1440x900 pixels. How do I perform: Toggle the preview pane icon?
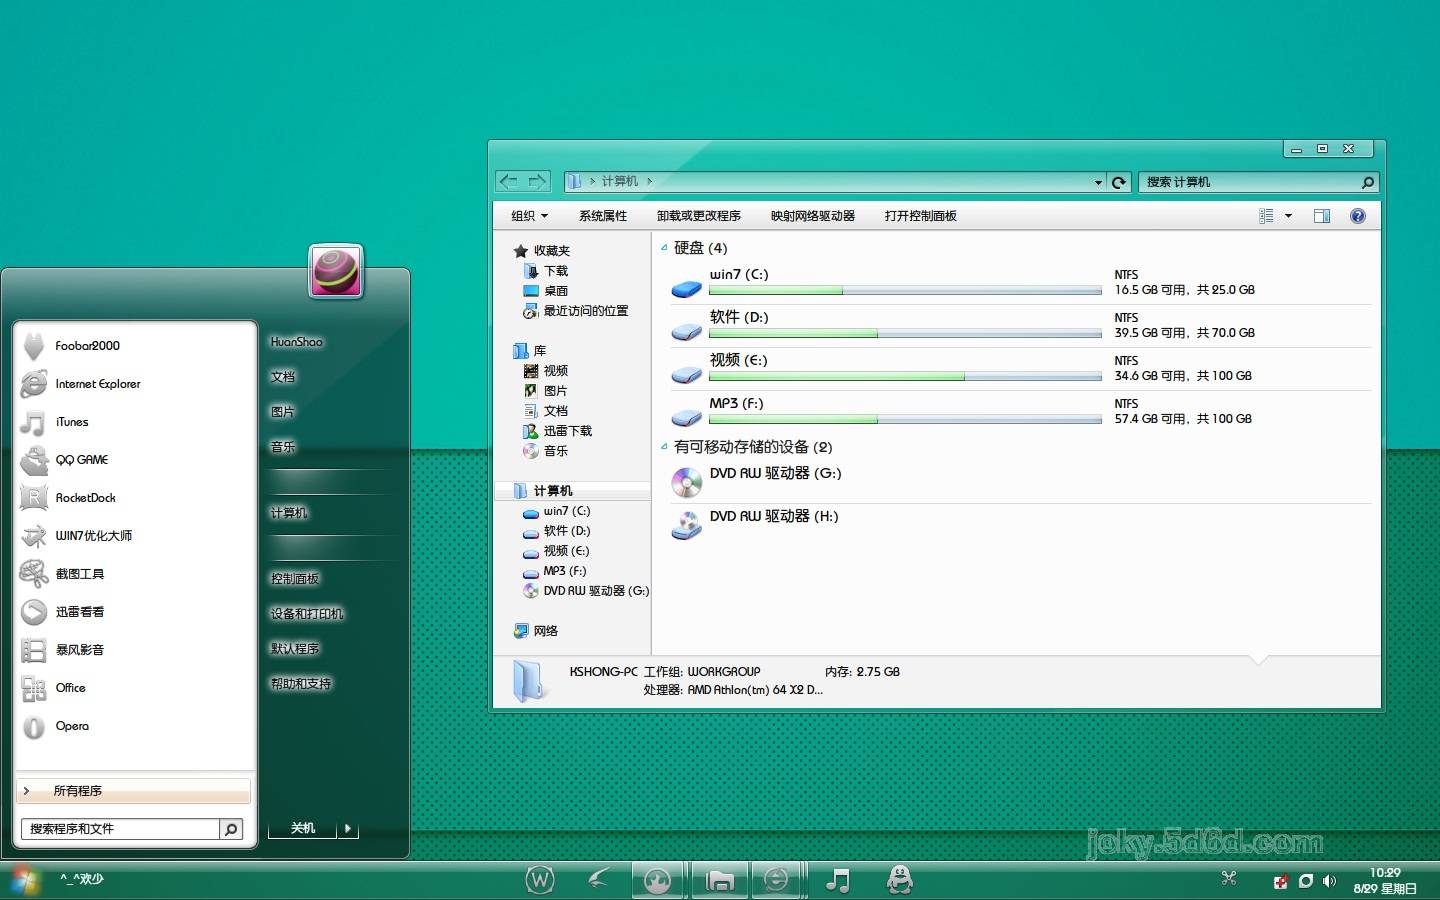click(1322, 216)
